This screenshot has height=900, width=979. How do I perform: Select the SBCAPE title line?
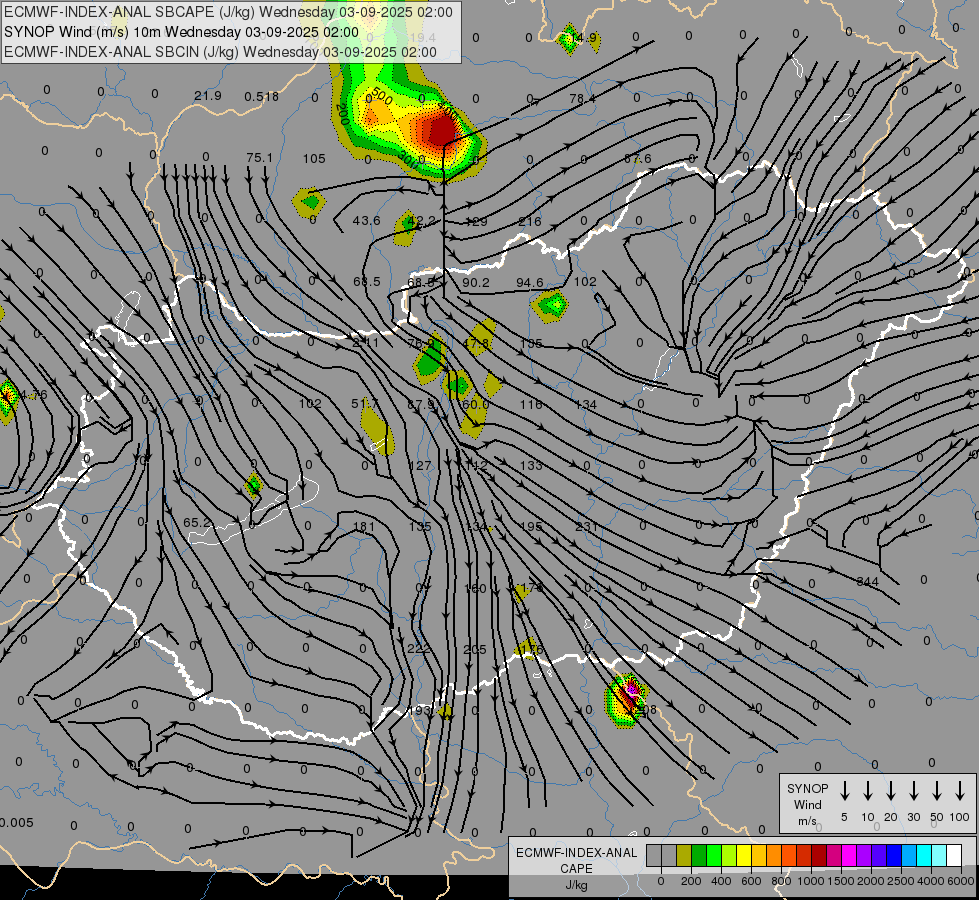click(x=228, y=12)
